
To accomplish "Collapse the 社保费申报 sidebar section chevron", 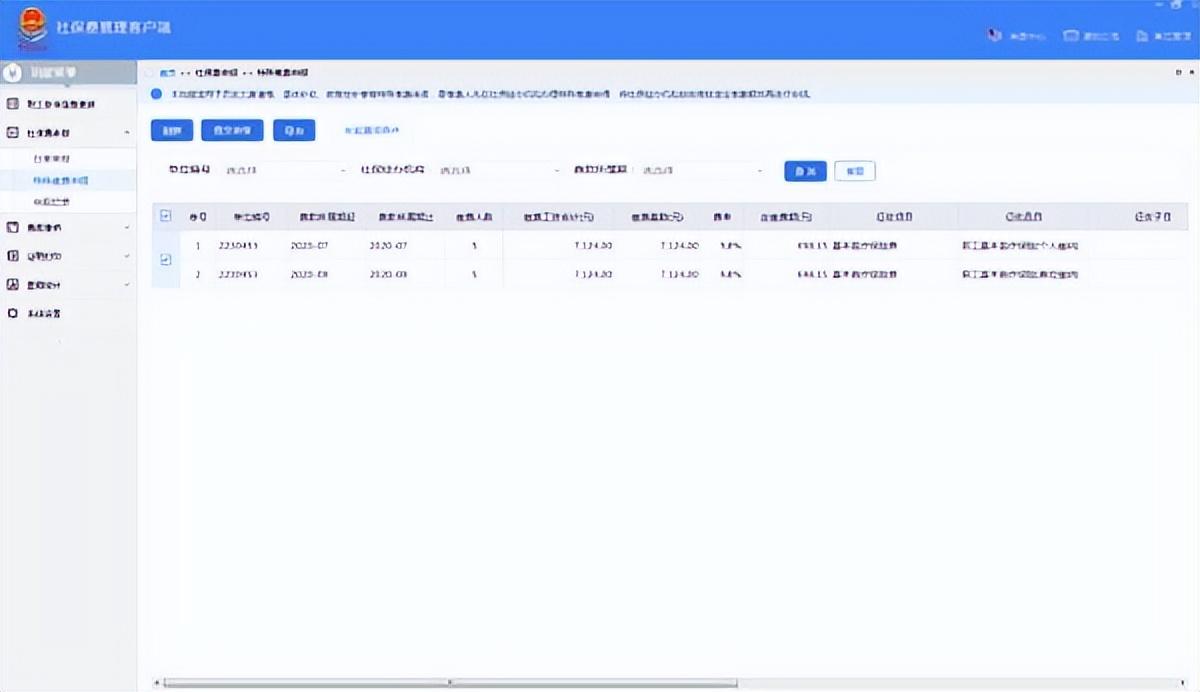I will (x=127, y=132).
